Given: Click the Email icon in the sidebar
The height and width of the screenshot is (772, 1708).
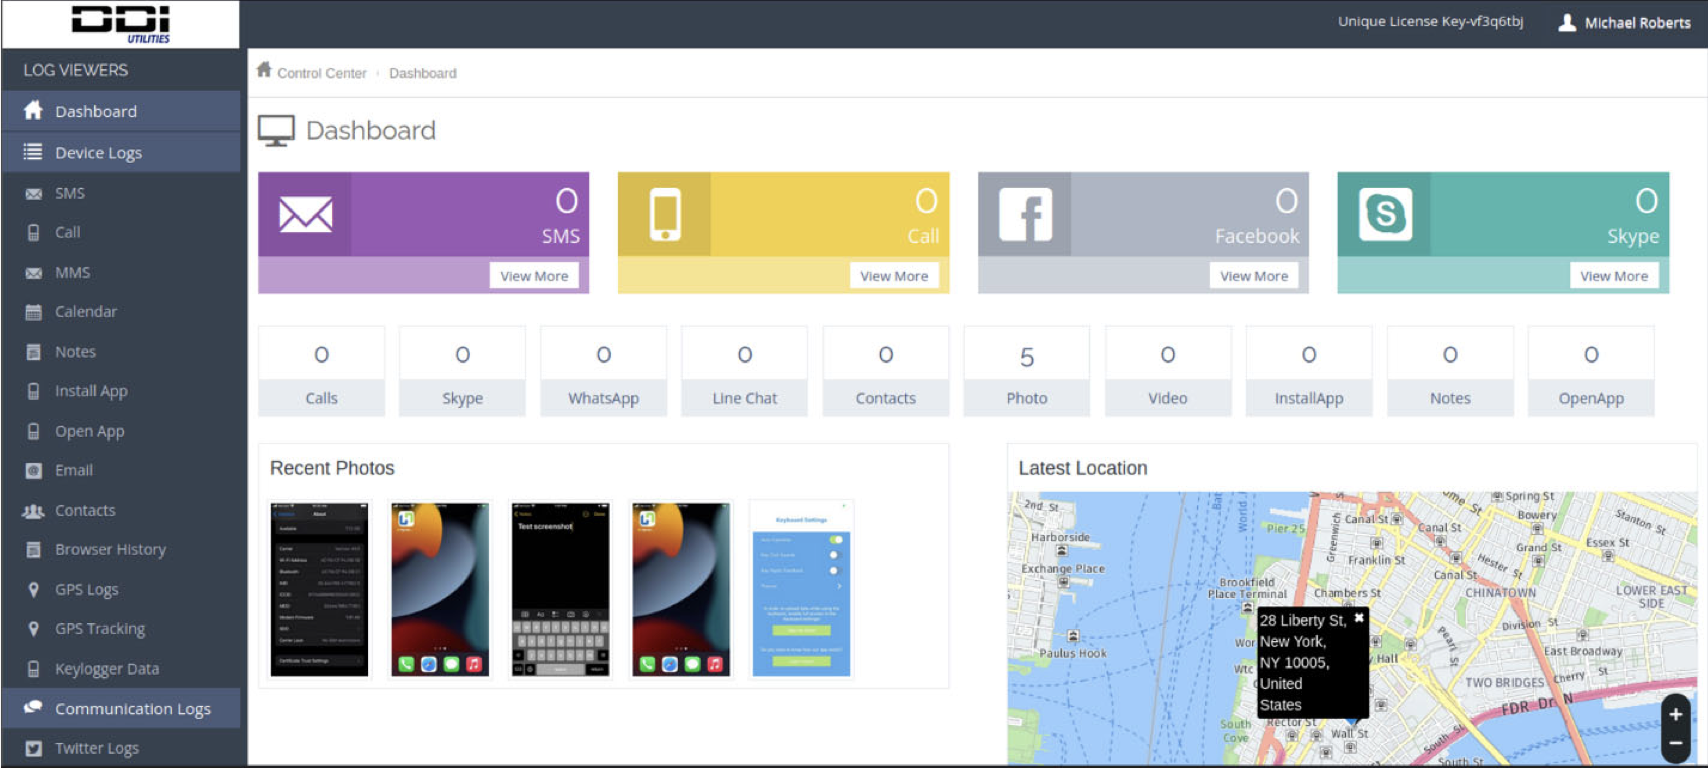Looking at the screenshot, I should click(x=34, y=470).
